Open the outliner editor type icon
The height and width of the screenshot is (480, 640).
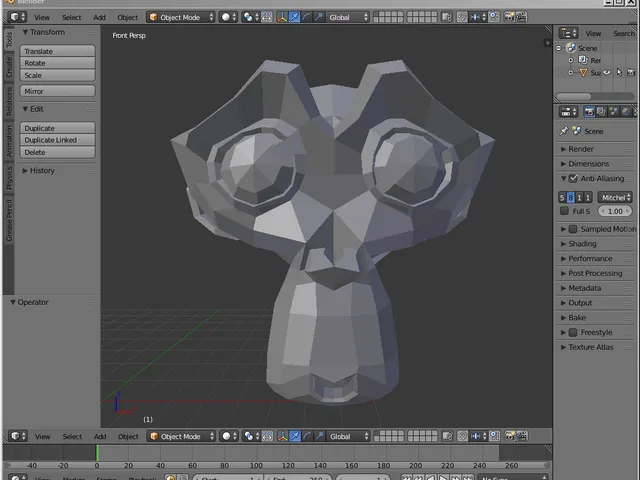(x=569, y=33)
